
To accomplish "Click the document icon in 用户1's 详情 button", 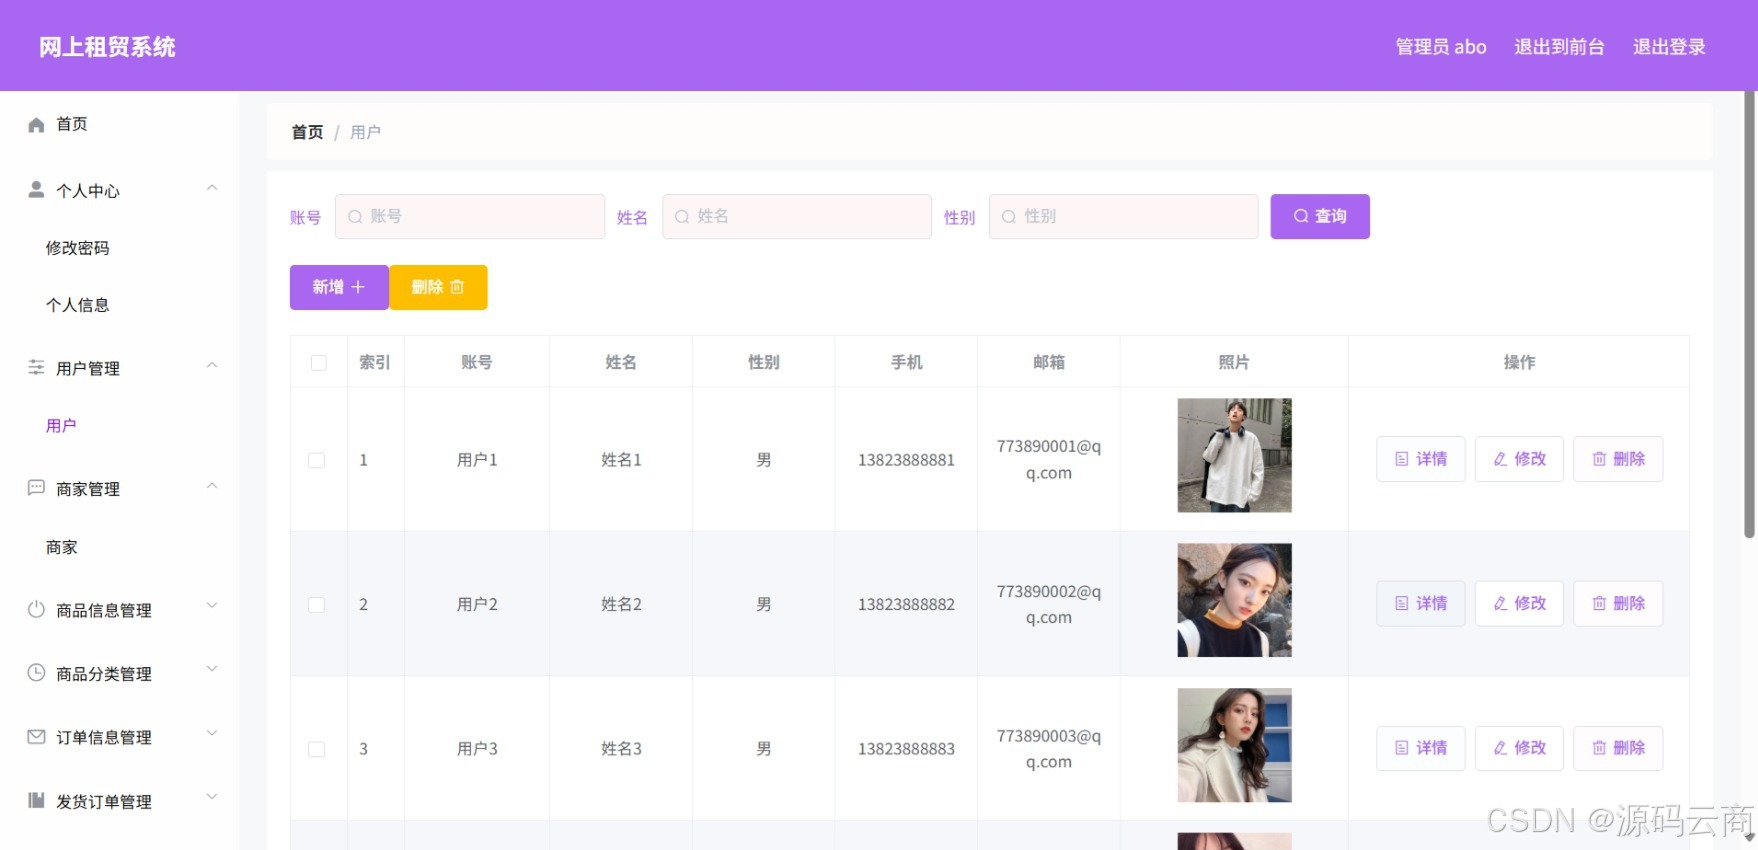I will point(1402,459).
